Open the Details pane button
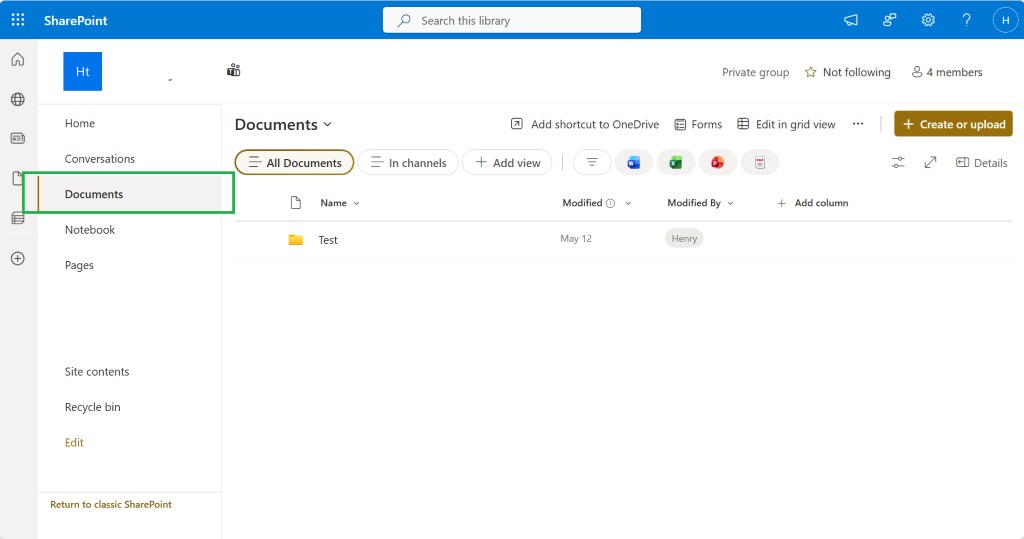 981,163
